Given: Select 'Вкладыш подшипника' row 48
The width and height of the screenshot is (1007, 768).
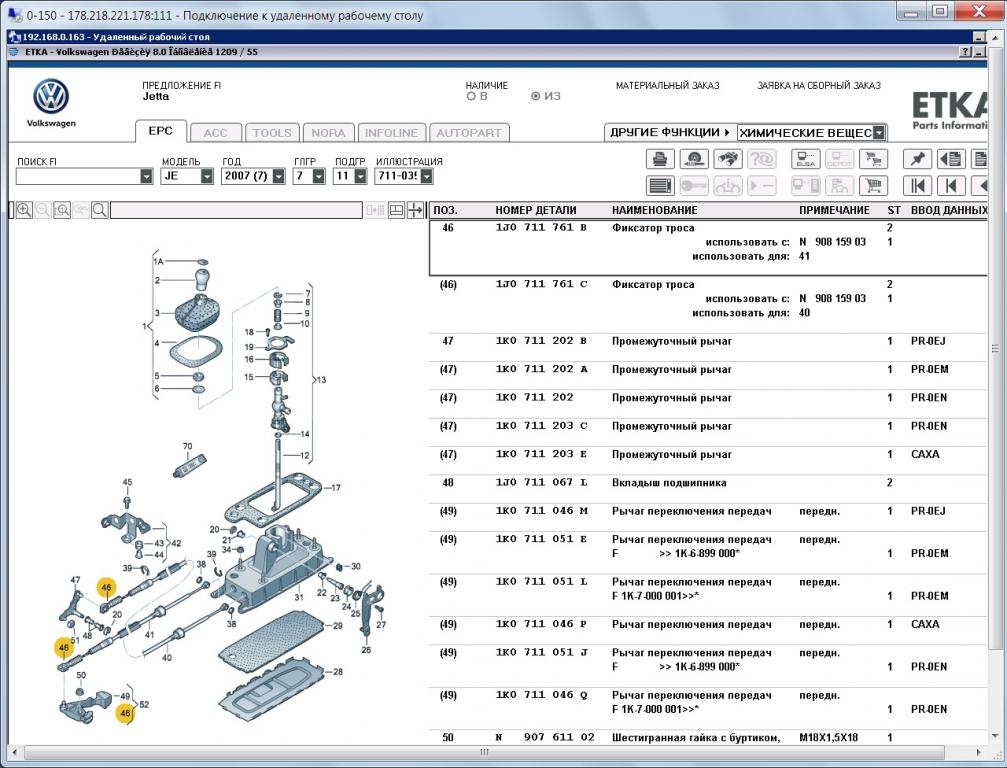Looking at the screenshot, I should [x=708, y=483].
